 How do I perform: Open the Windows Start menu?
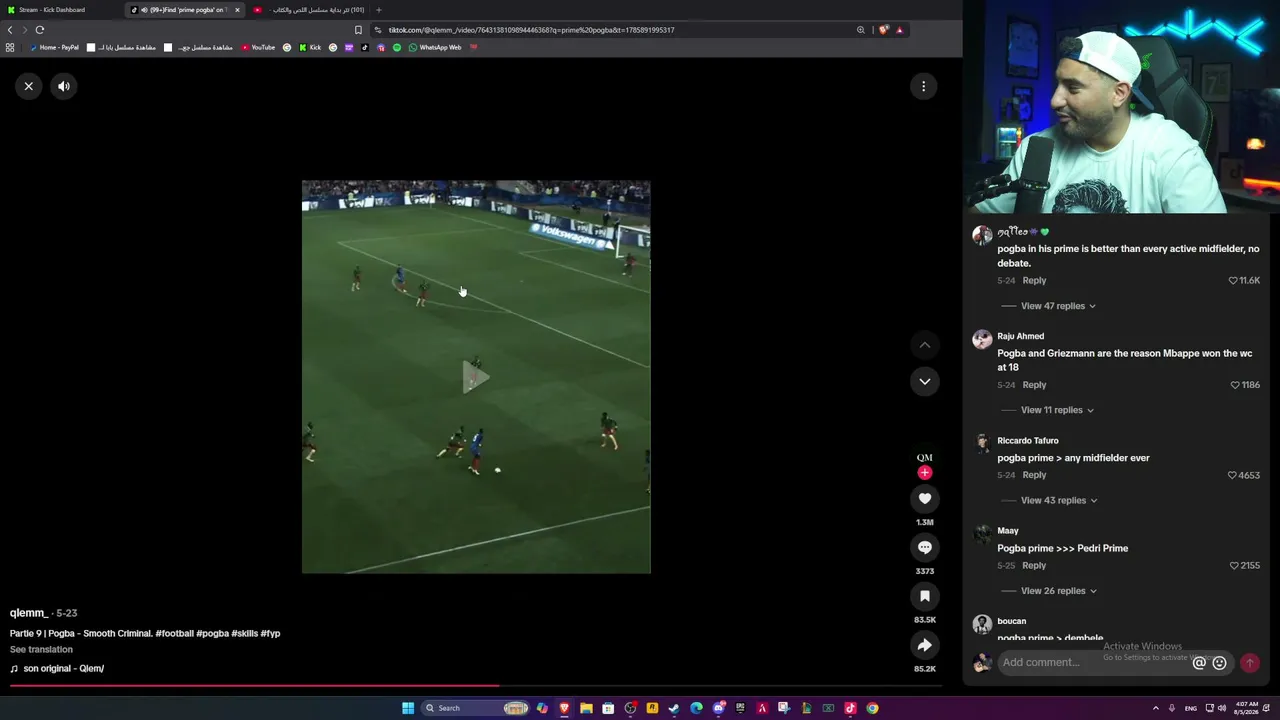[x=408, y=708]
